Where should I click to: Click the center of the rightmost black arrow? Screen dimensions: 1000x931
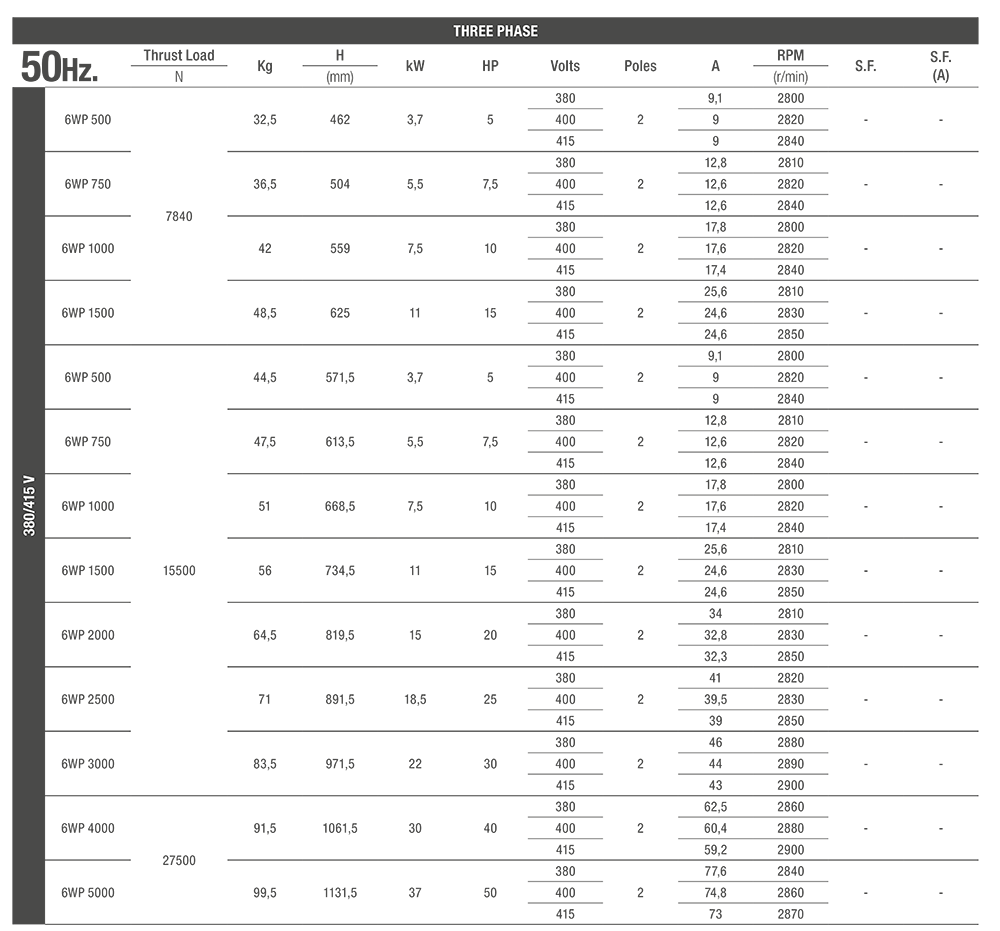tap(789, 65)
